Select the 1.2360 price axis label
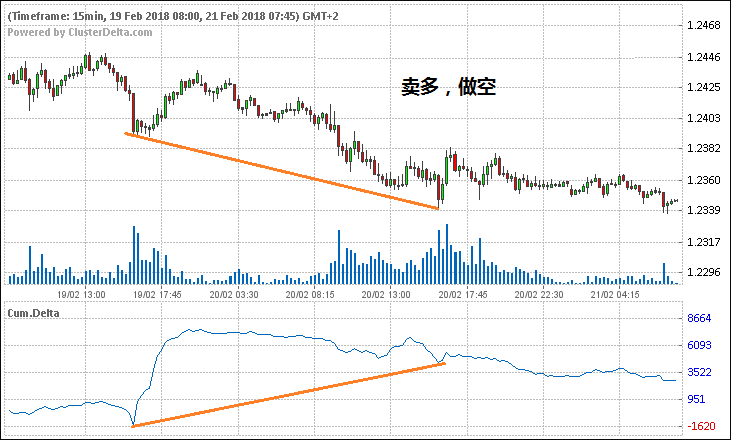Viewport: 731px width, 440px height. coord(704,181)
